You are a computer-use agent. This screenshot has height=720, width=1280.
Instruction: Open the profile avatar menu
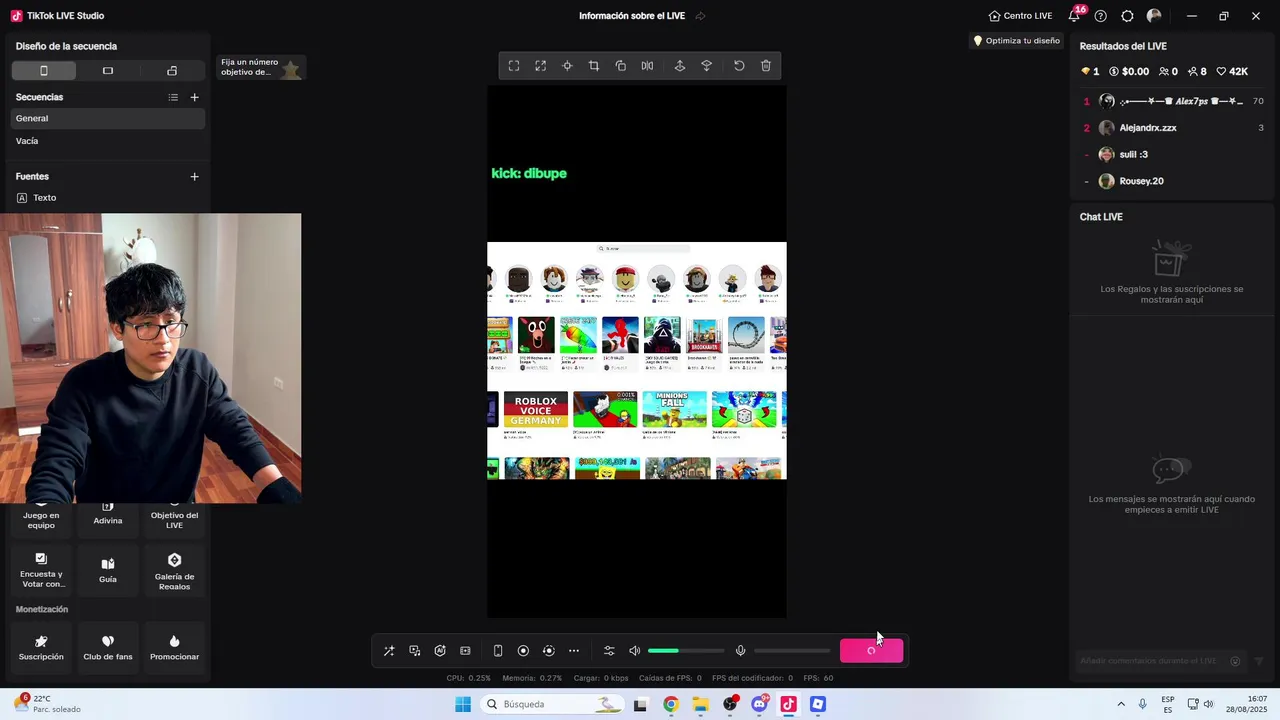point(1154,16)
